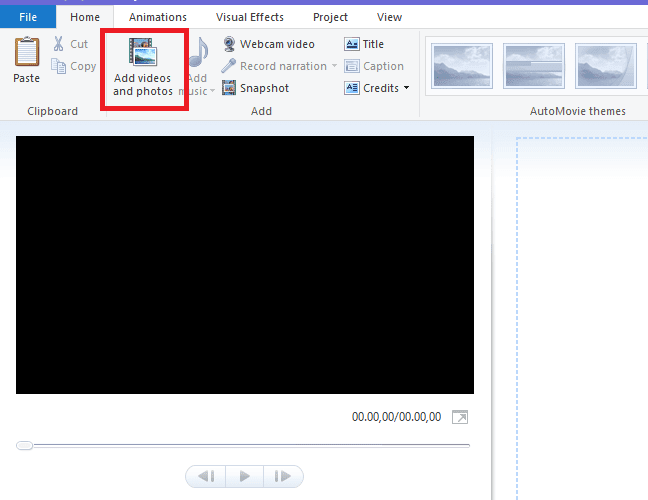Expand the Credits dropdown arrow

407,88
